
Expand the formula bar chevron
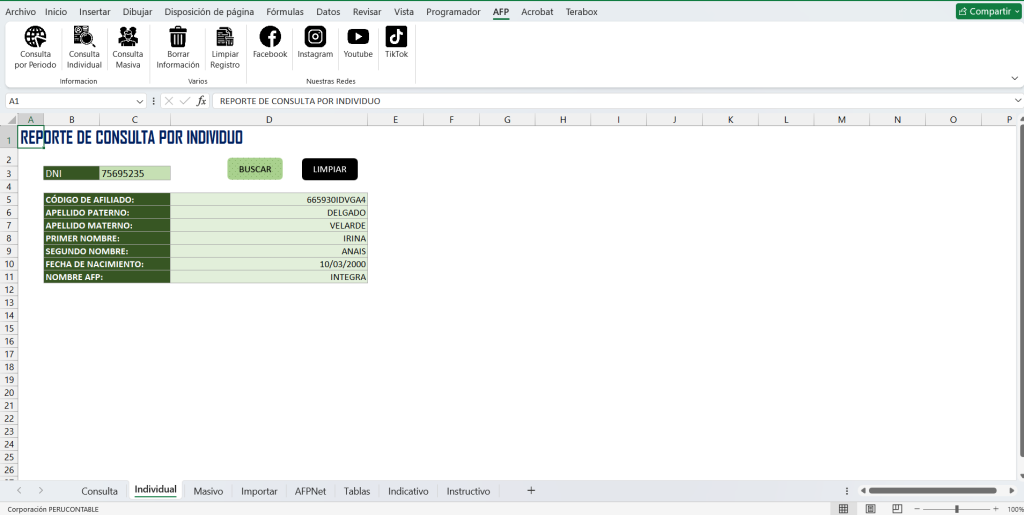coord(1014,101)
